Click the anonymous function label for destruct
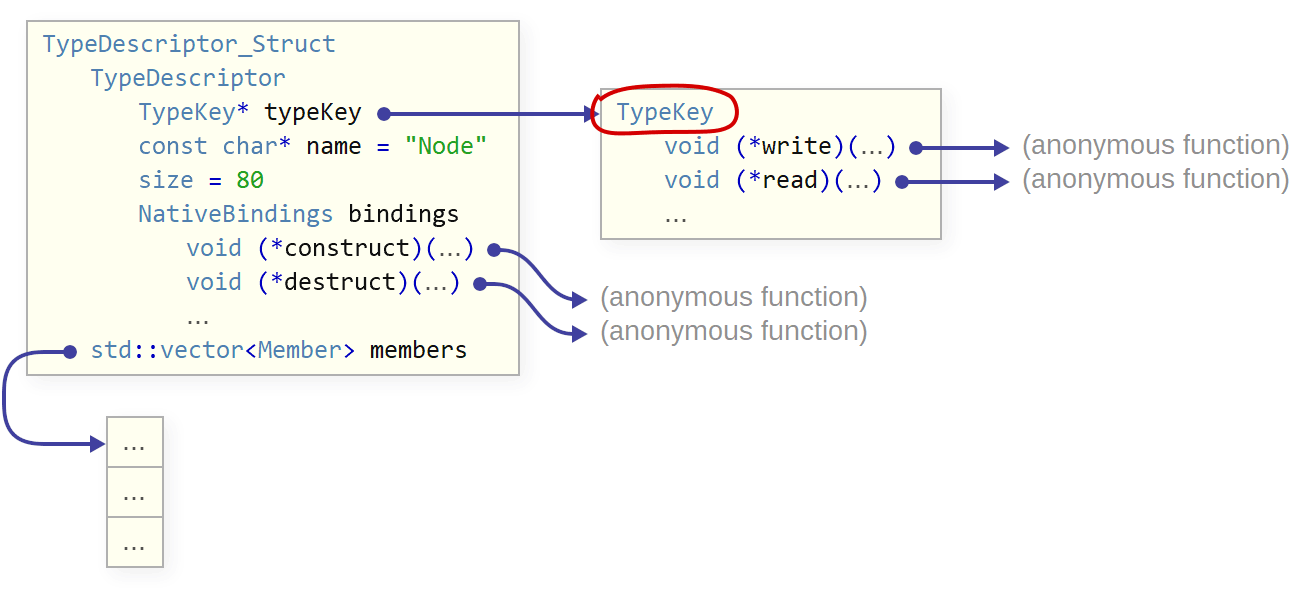 tap(733, 332)
